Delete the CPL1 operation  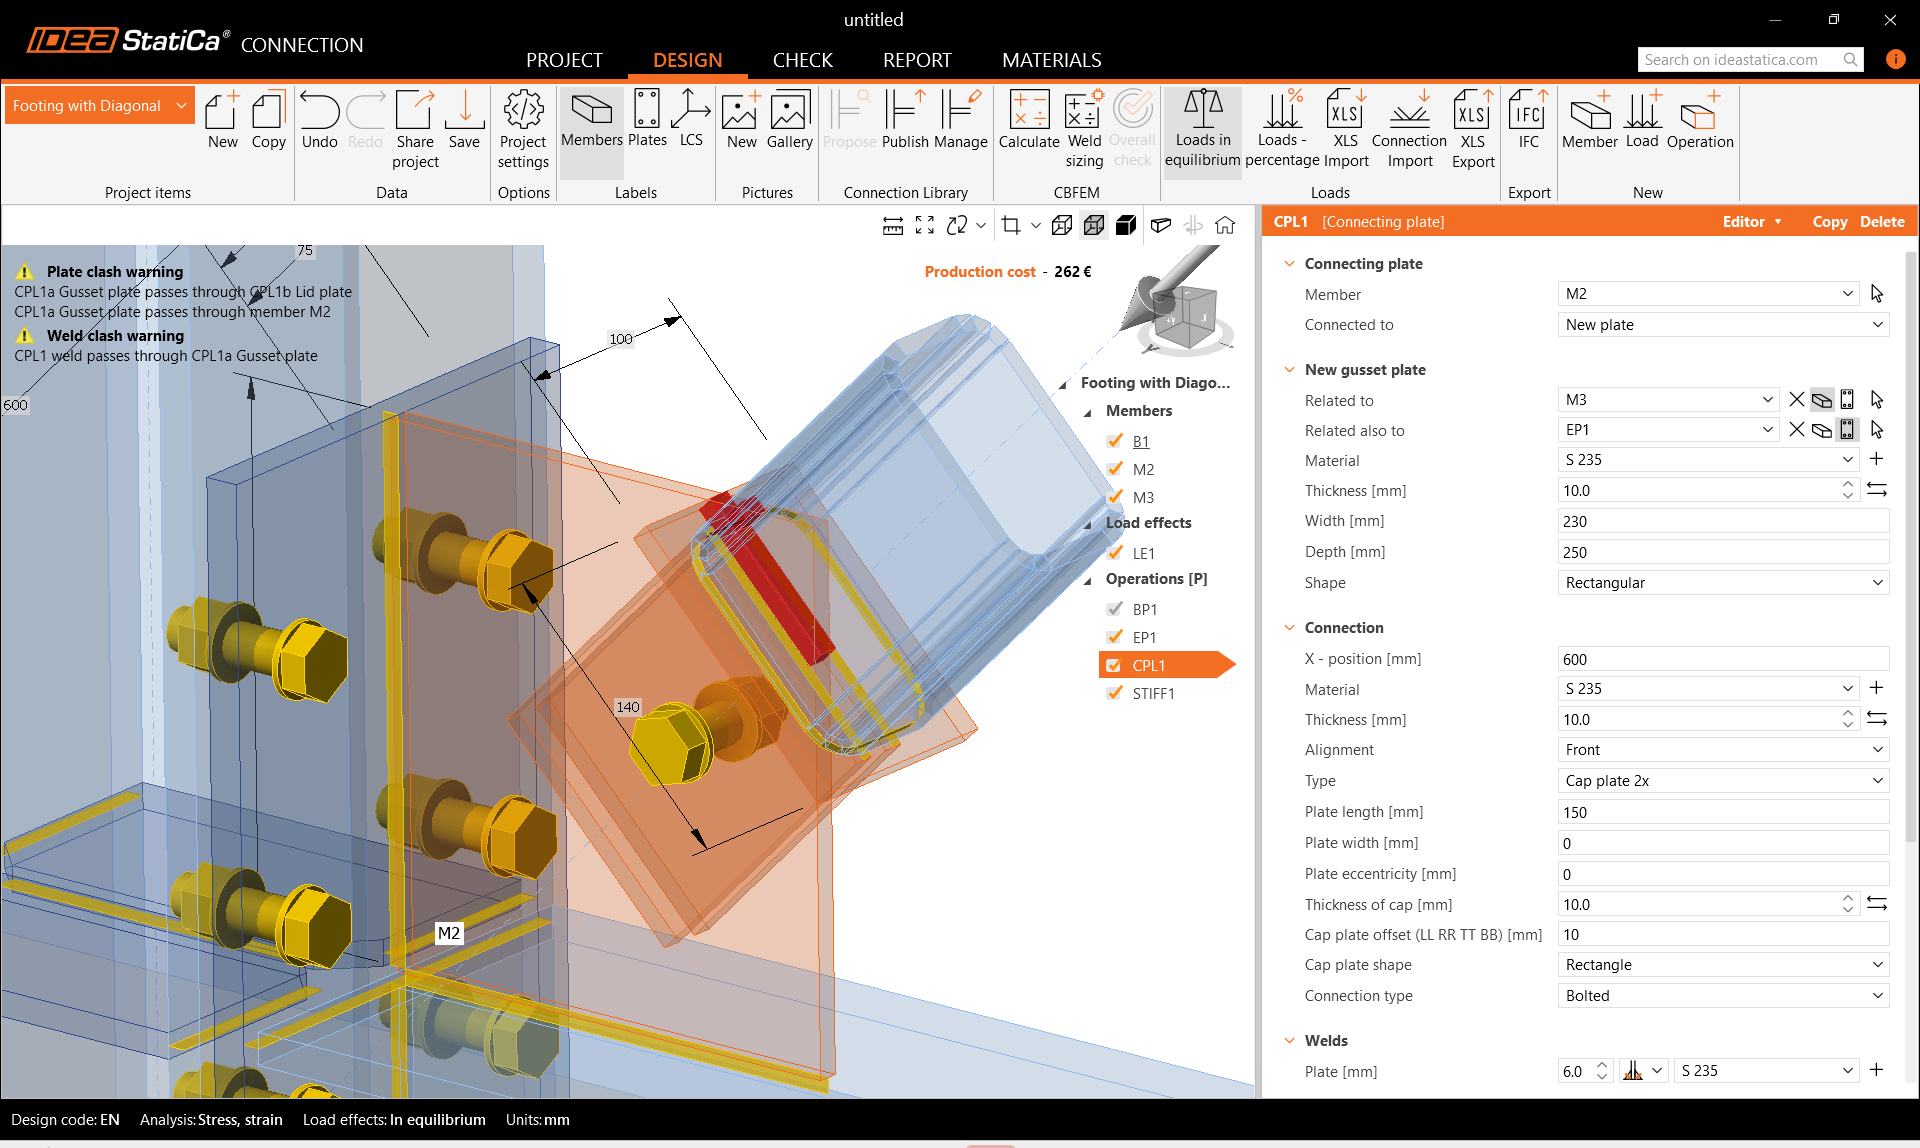tap(1882, 222)
